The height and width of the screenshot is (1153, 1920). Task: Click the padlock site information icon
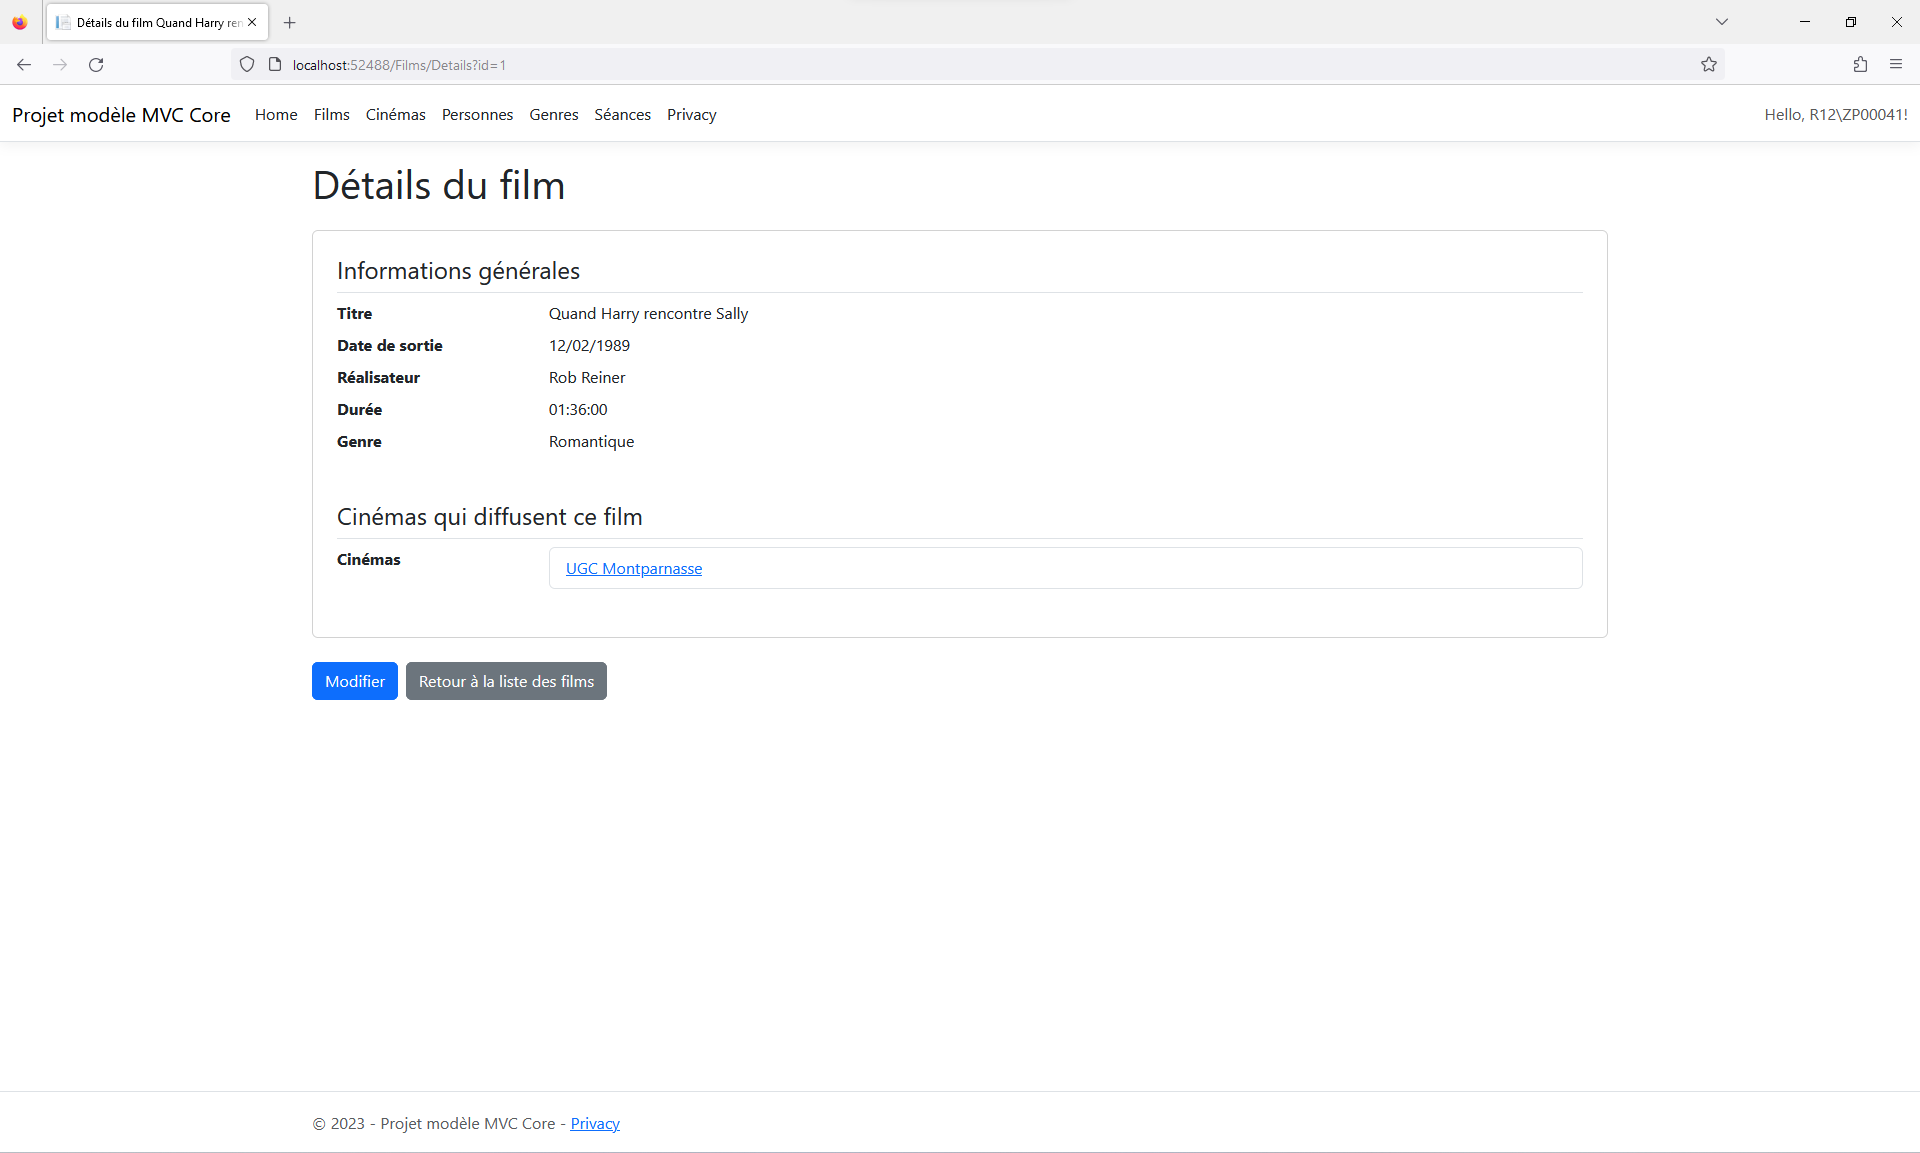pyautogui.click(x=273, y=64)
